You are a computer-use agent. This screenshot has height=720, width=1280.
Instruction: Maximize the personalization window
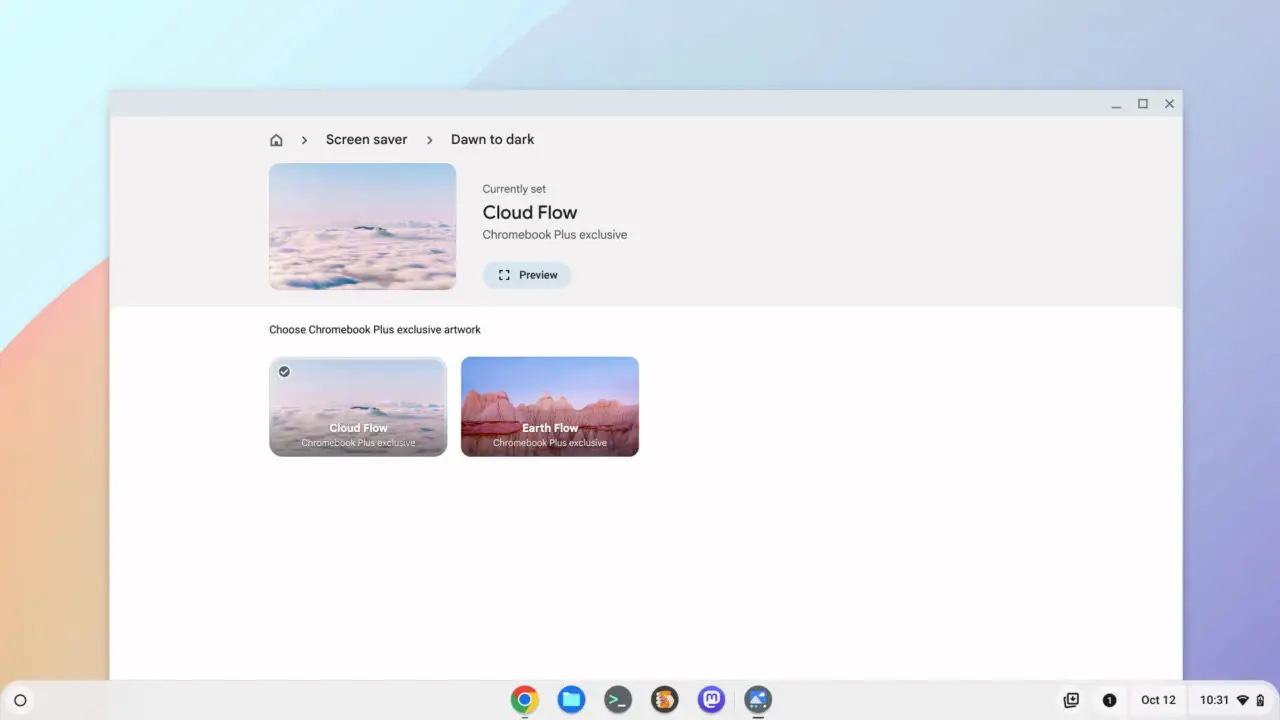point(1143,104)
